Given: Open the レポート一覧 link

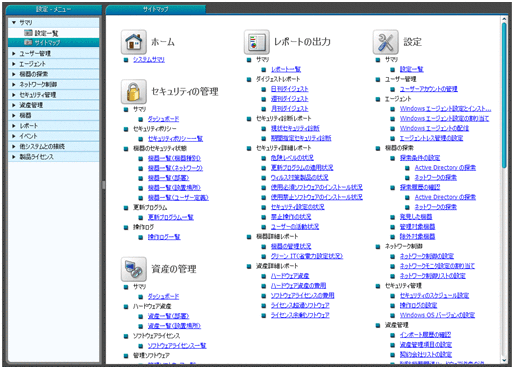Looking at the screenshot, I should pyautogui.click(x=286, y=69).
